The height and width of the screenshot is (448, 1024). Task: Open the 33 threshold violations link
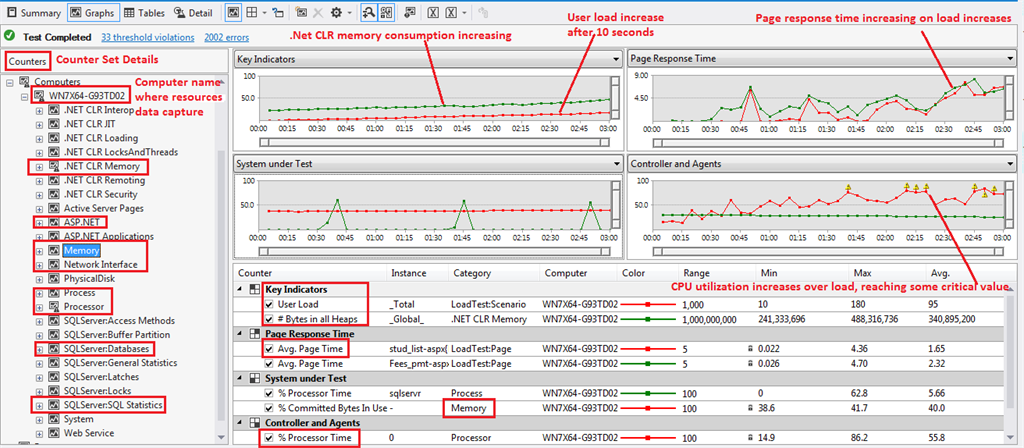(x=148, y=36)
